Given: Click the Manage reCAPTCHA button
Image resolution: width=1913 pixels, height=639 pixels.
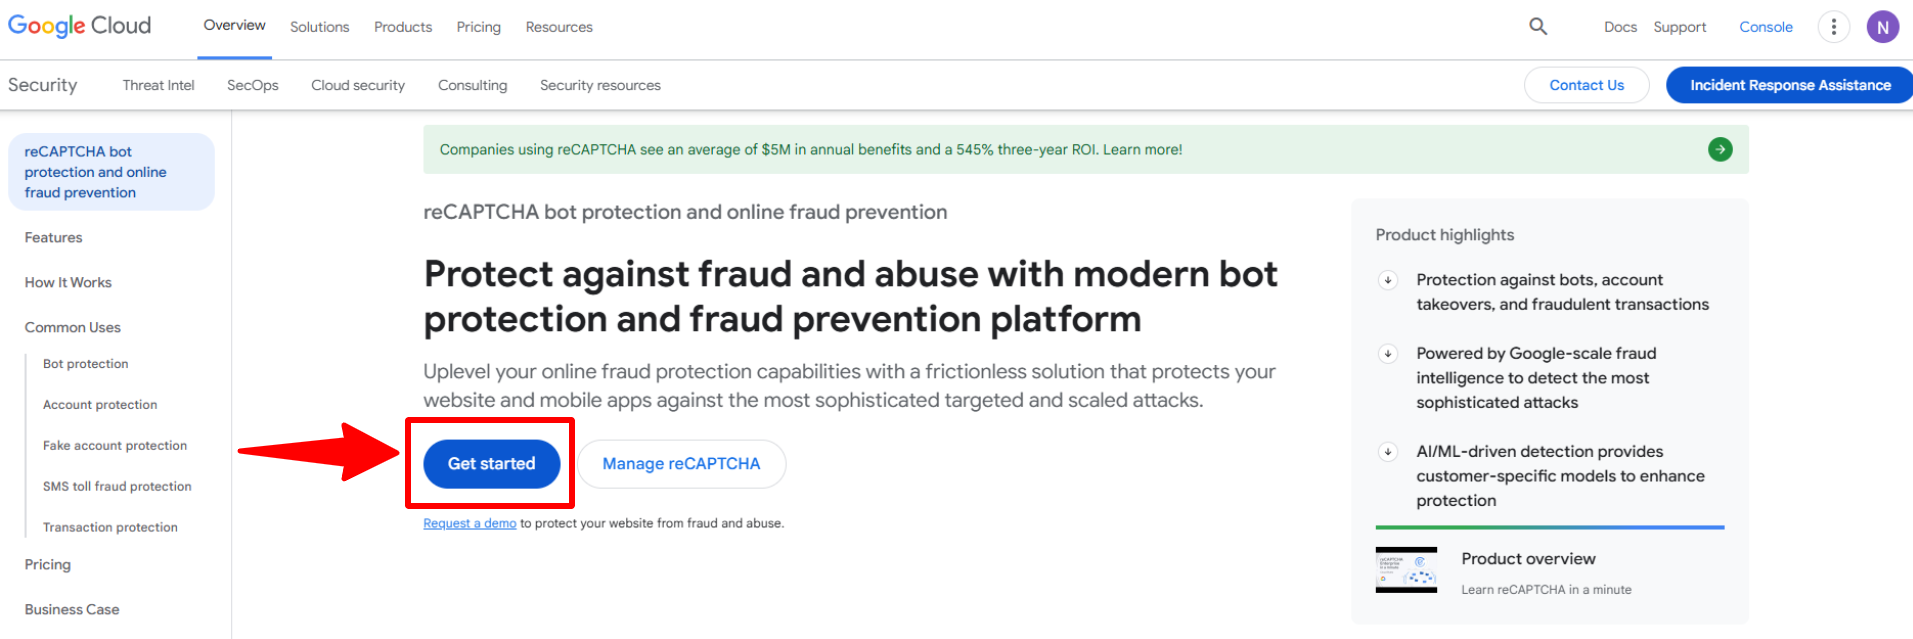Looking at the screenshot, I should (x=681, y=464).
